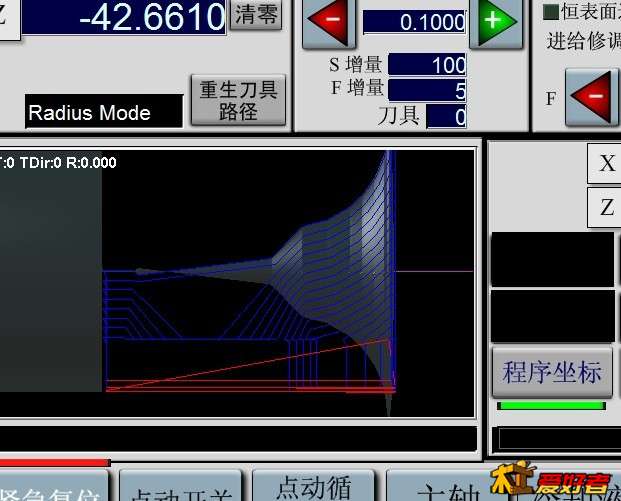Image resolution: width=621 pixels, height=501 pixels.
Task: Click the red status bar above bottom buttons
Action: coord(55,463)
